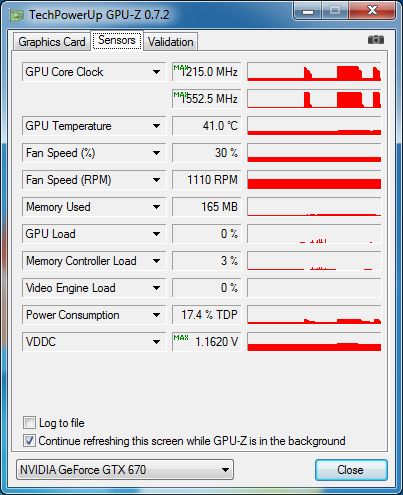Click the GPU Core Clock history graph
This screenshot has height=495, width=403.
[314, 72]
